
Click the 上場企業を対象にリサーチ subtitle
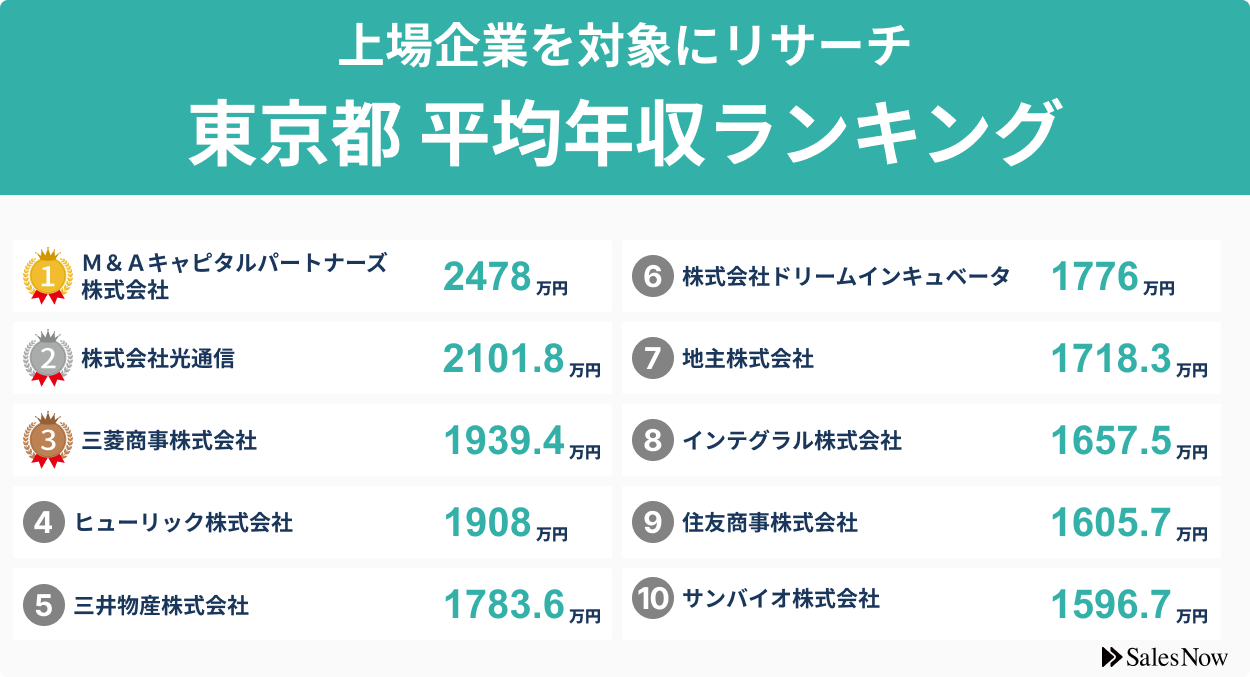pos(624,46)
